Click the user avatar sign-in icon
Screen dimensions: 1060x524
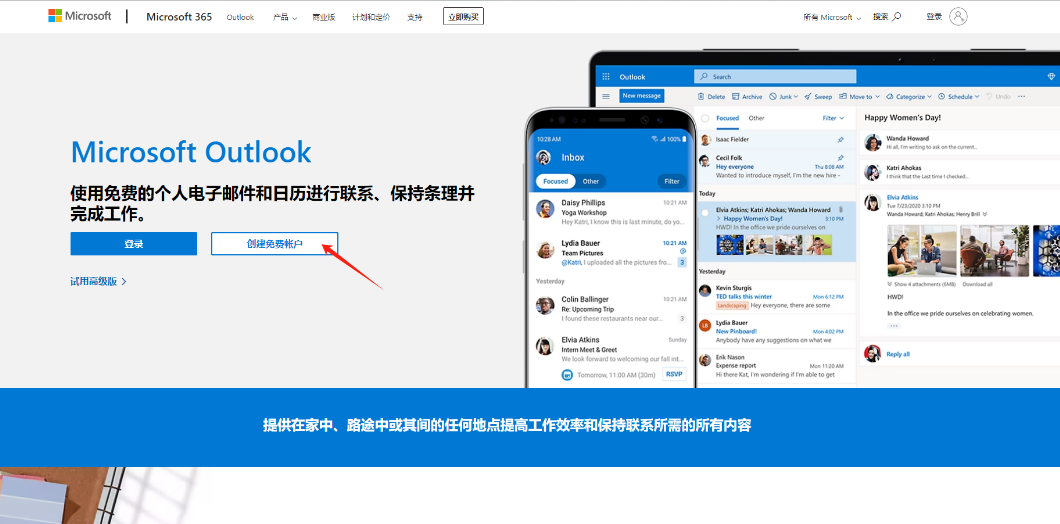click(x=958, y=17)
